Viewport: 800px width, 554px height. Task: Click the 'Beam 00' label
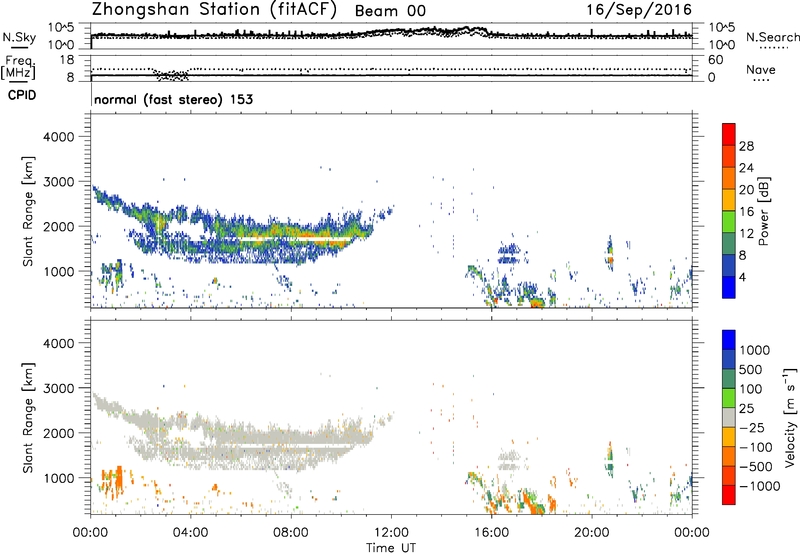390,11
